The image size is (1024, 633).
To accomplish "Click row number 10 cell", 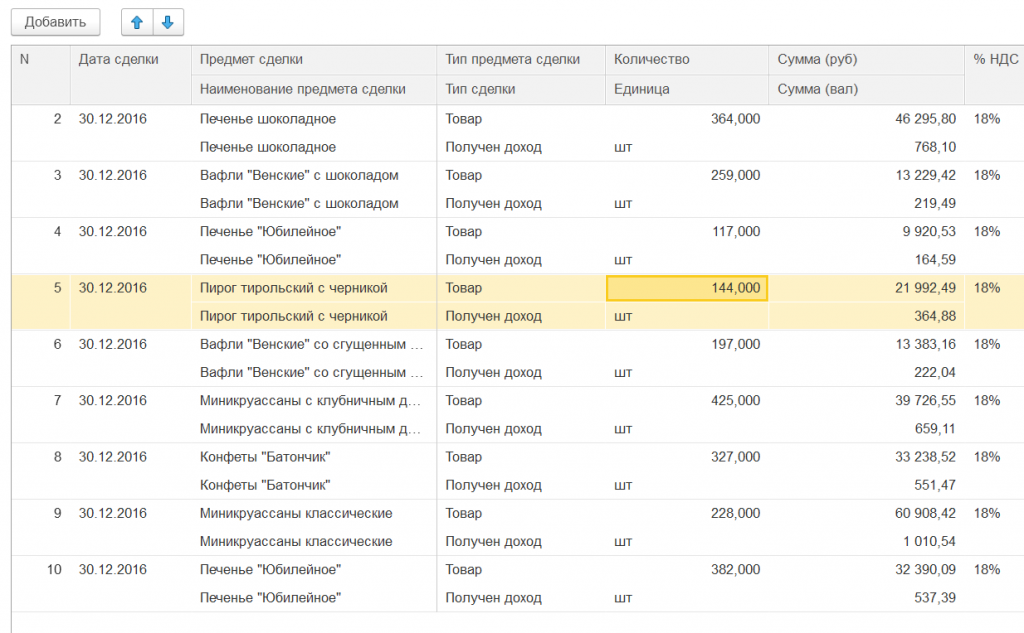I will (54, 569).
